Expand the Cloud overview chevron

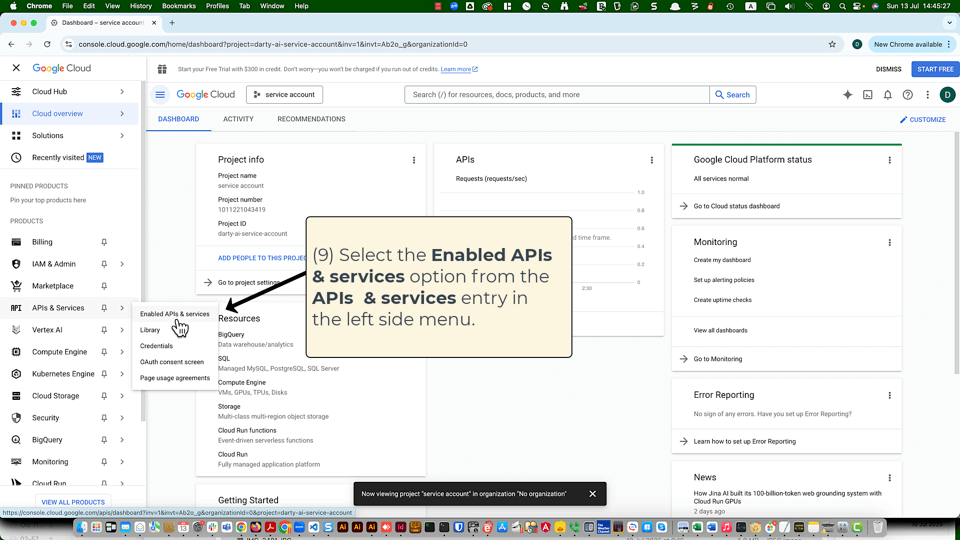coord(122,114)
